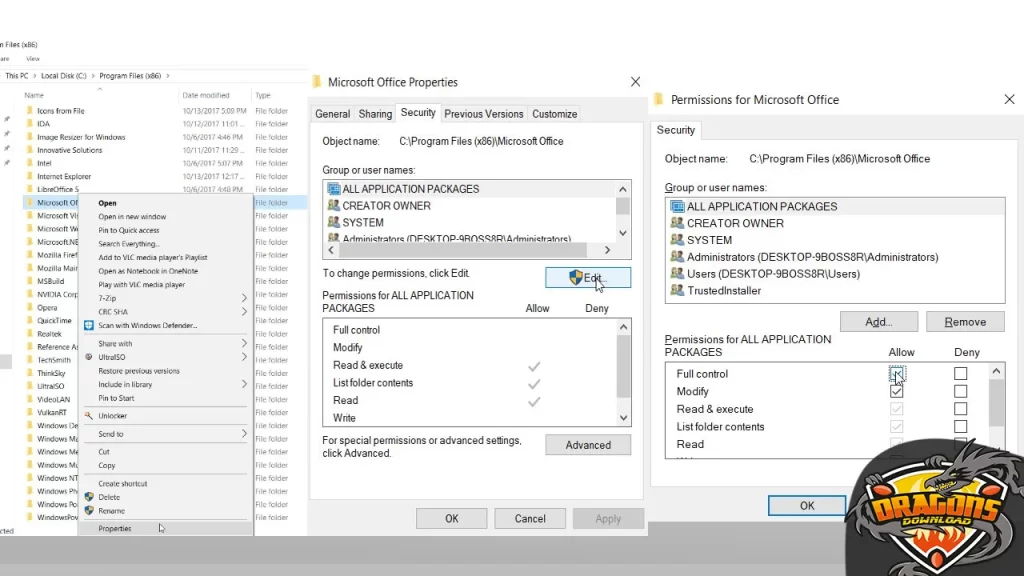Open the Share with submenu arrow
Screen dimensions: 1024x576
[244, 344]
